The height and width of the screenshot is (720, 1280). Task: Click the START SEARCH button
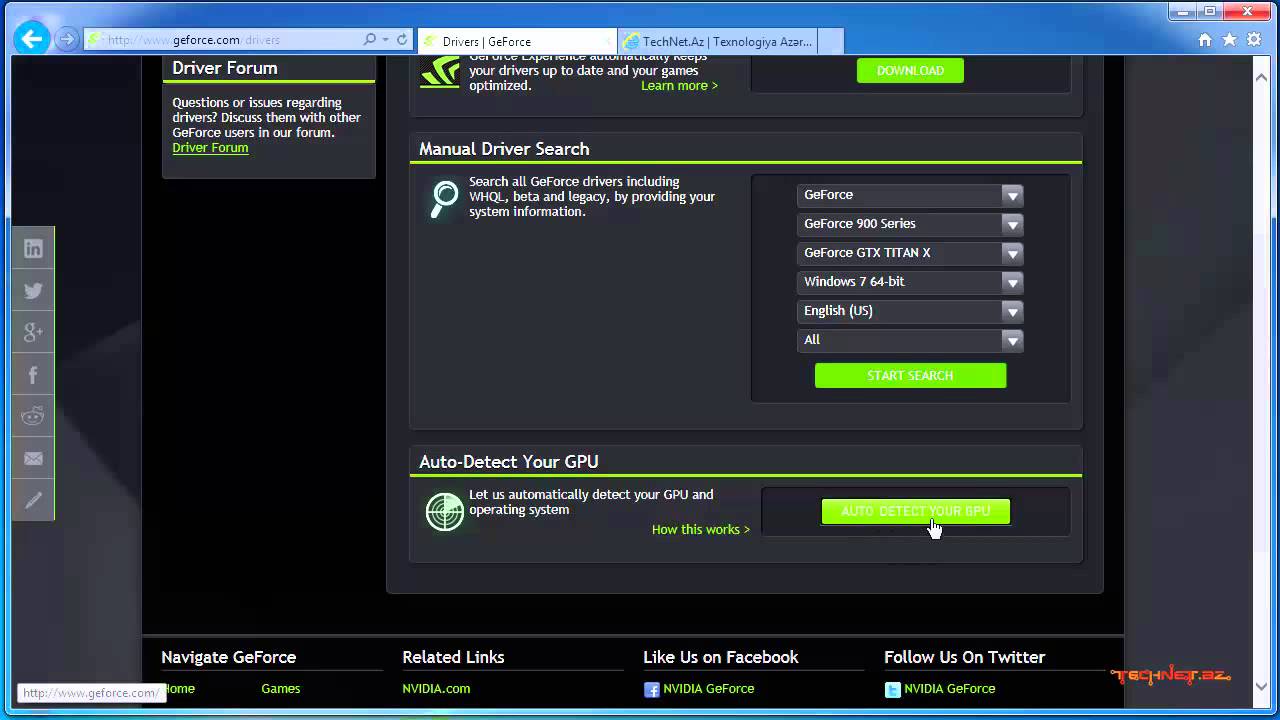coord(910,375)
